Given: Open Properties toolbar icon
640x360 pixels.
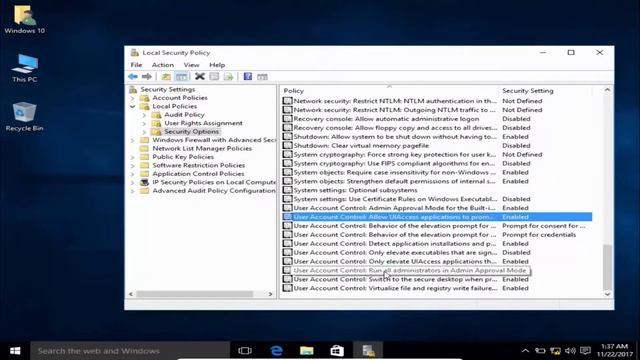Looking at the screenshot, I should click(214, 76).
